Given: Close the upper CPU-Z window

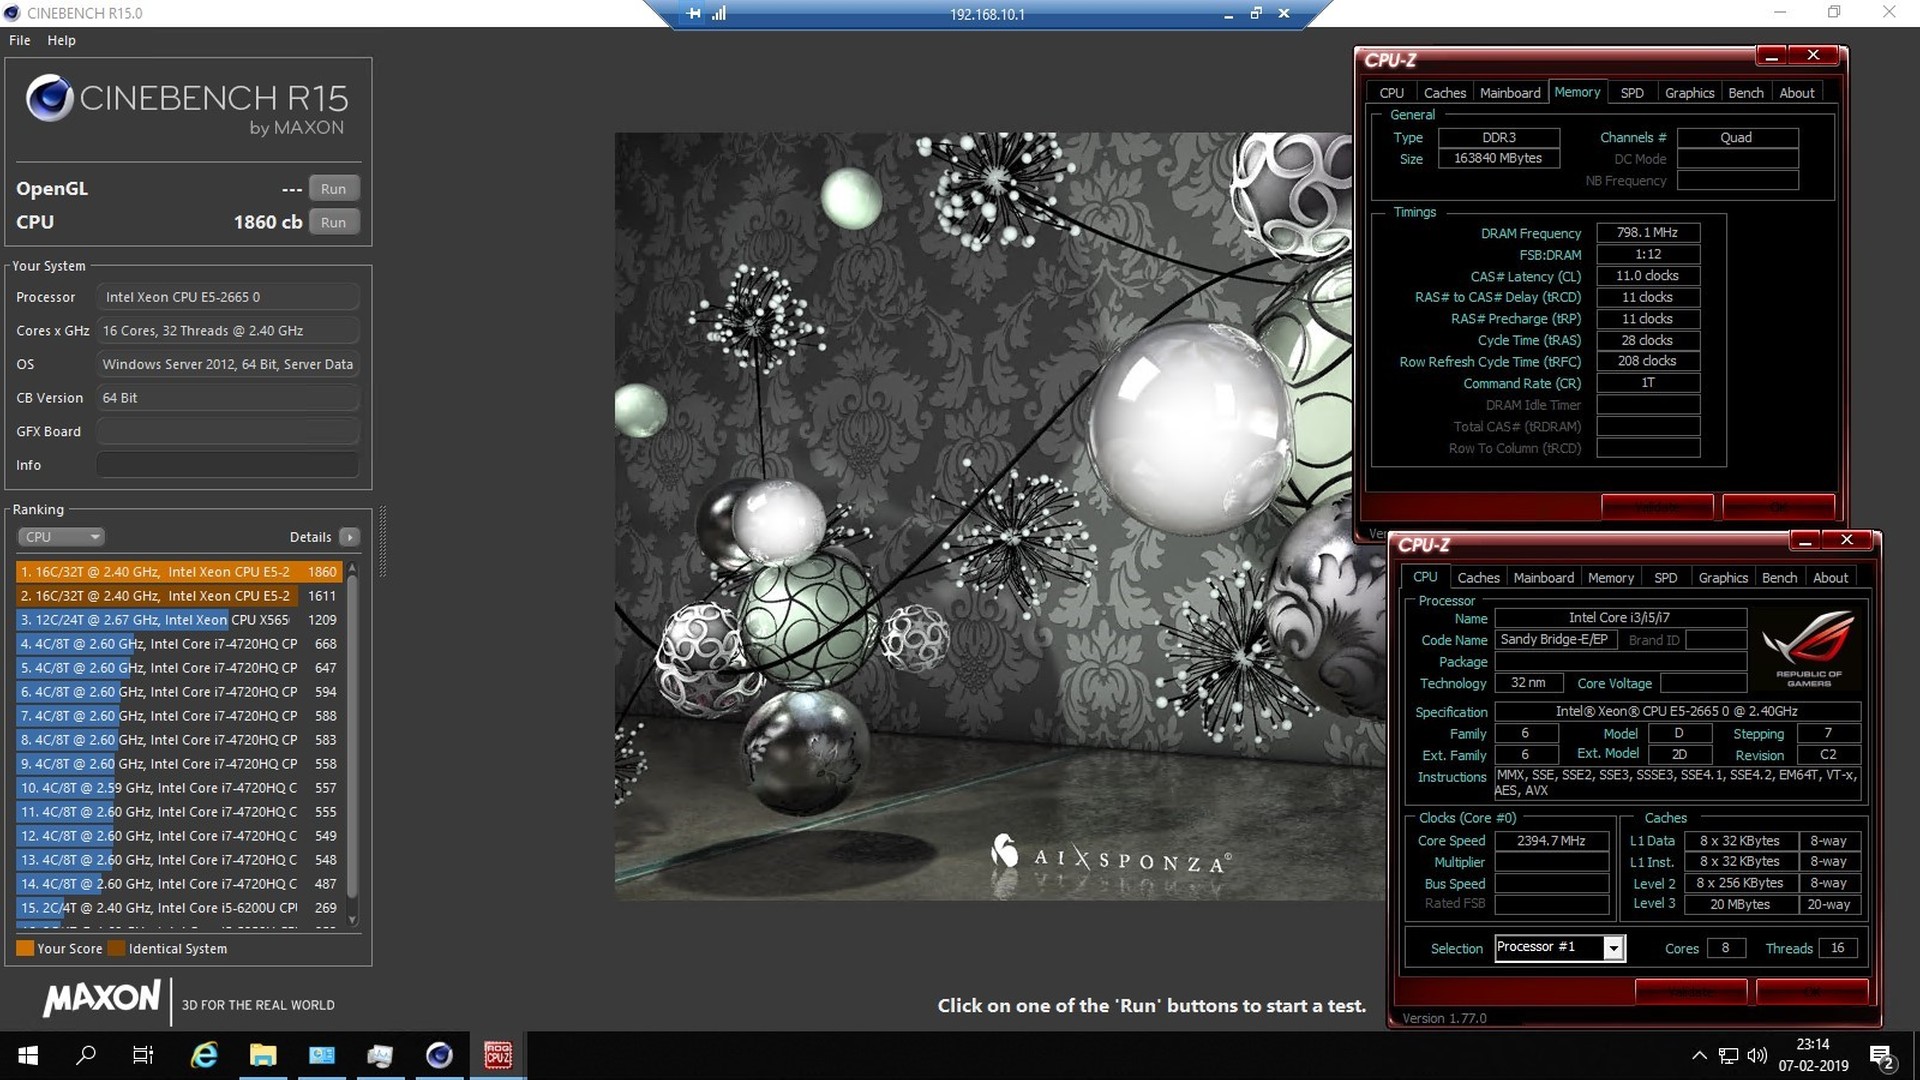Looking at the screenshot, I should tap(1813, 56).
